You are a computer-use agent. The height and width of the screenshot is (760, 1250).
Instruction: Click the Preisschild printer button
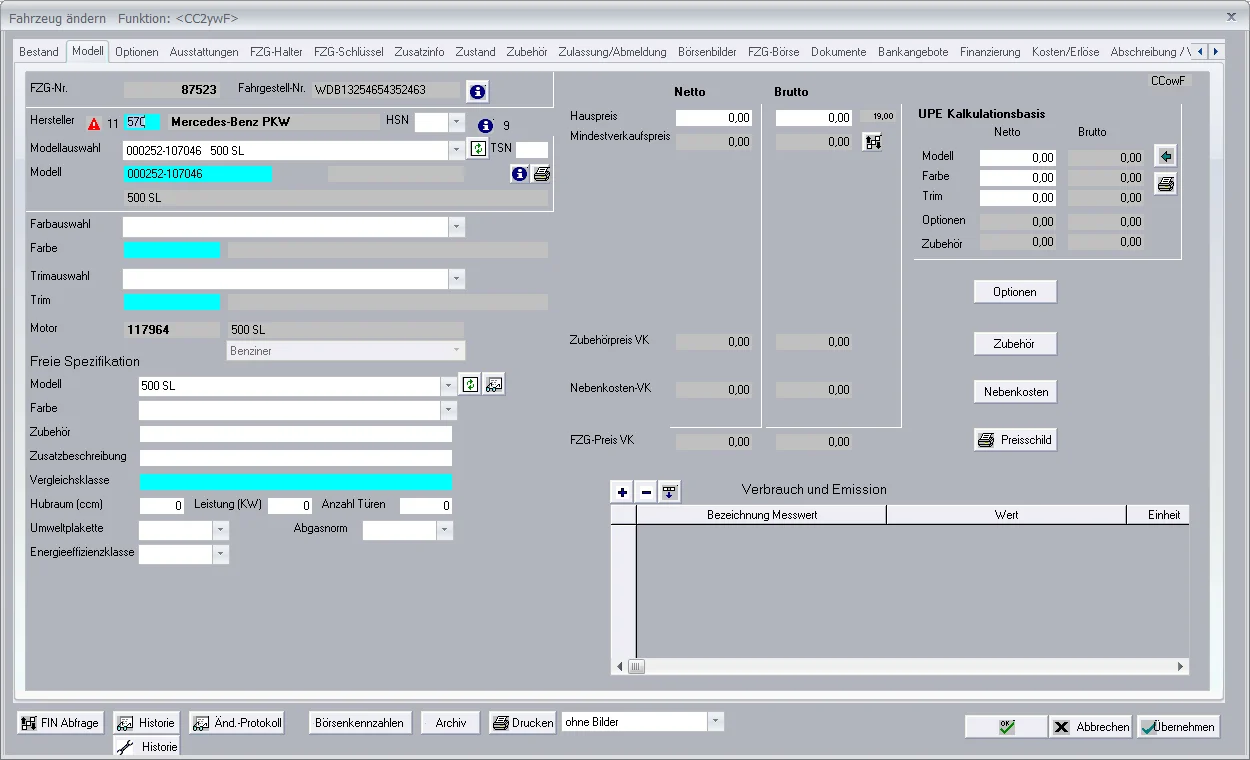(x=1015, y=440)
